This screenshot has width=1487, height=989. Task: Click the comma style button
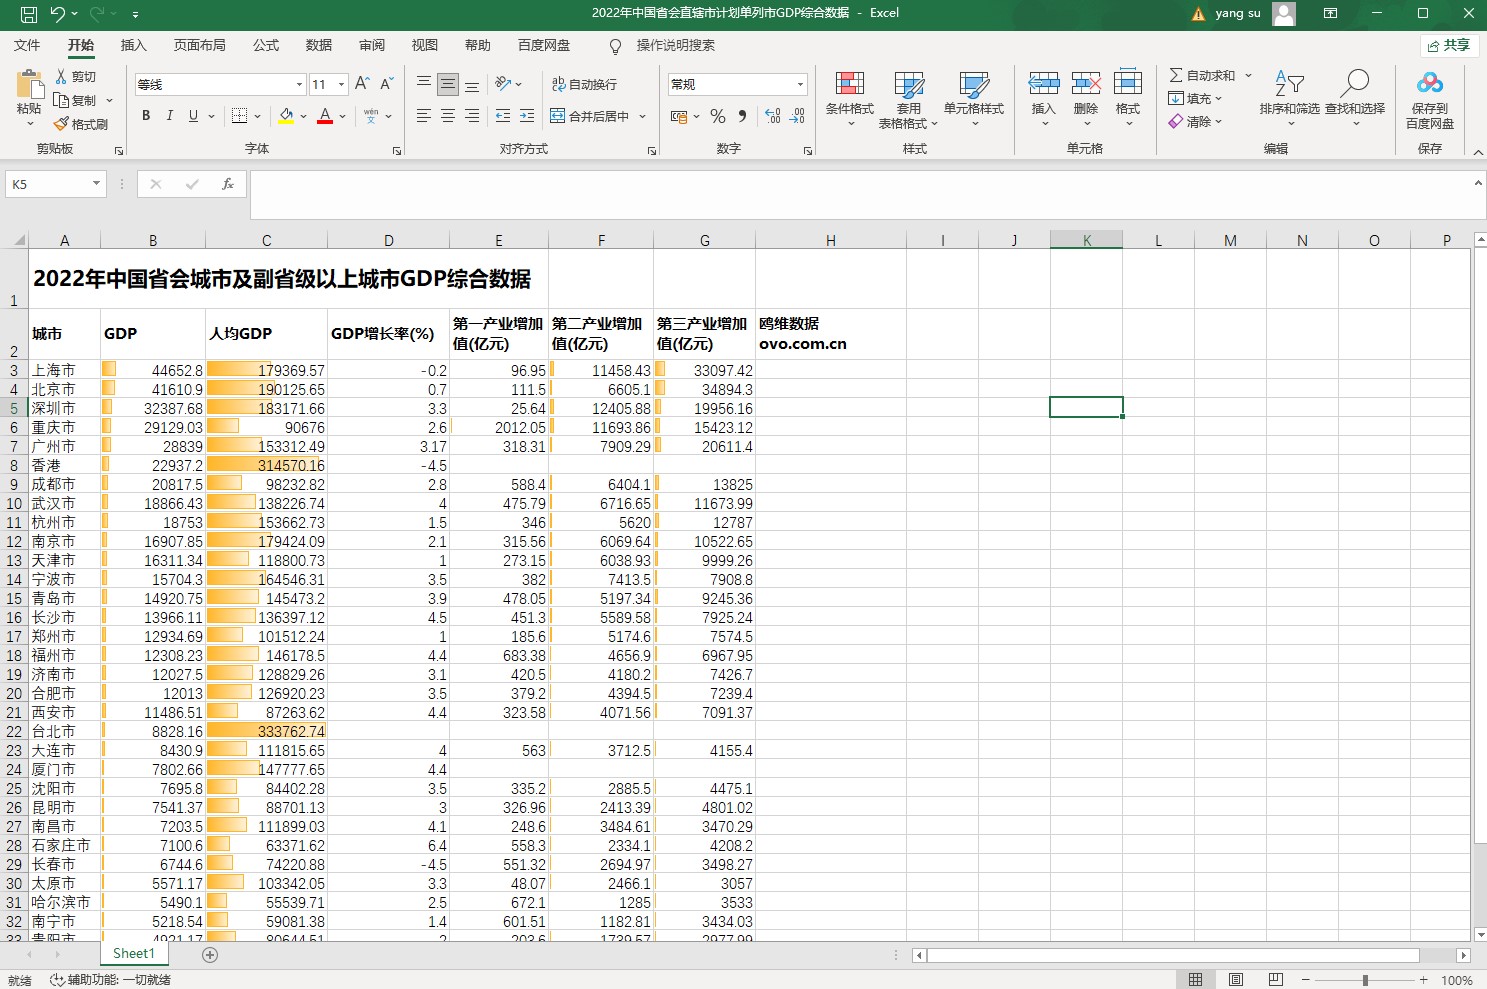(742, 116)
